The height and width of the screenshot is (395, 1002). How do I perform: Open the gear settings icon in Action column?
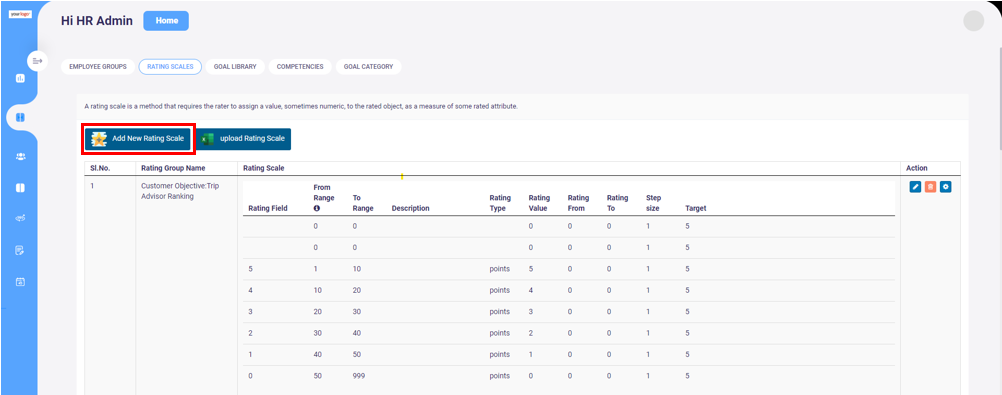[946, 187]
